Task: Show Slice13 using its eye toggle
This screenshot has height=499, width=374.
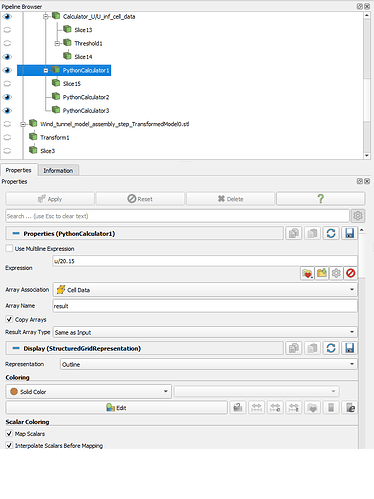Action: [x=7, y=30]
